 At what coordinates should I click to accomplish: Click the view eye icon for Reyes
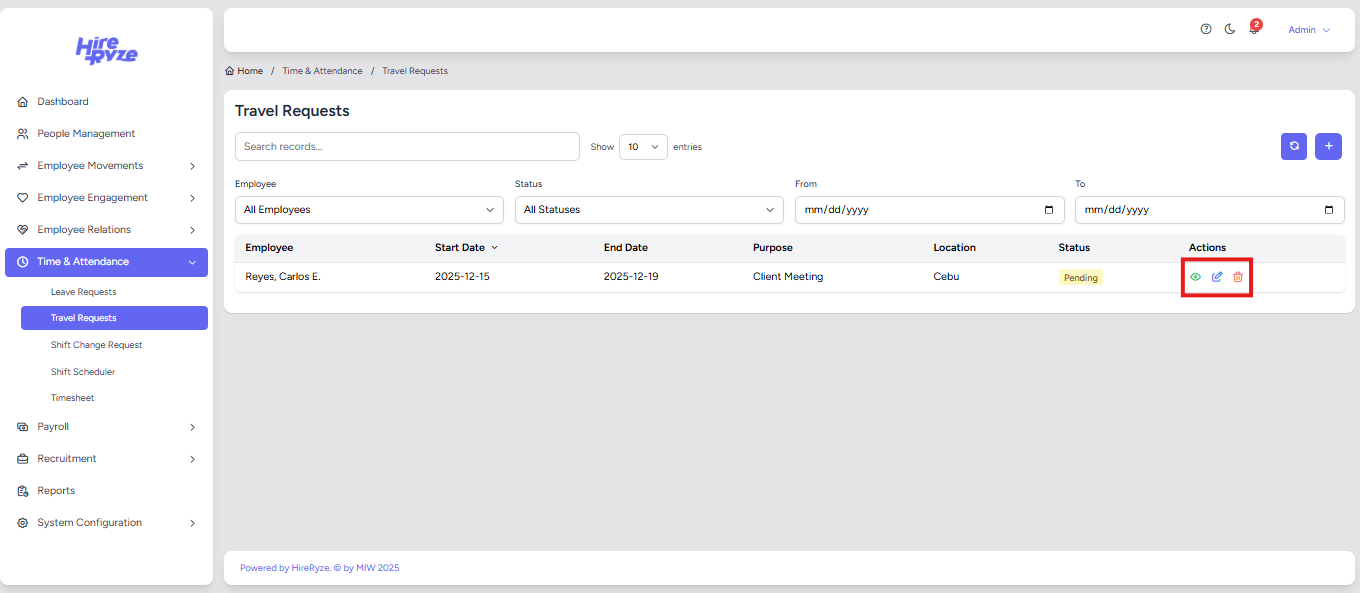(x=1195, y=277)
